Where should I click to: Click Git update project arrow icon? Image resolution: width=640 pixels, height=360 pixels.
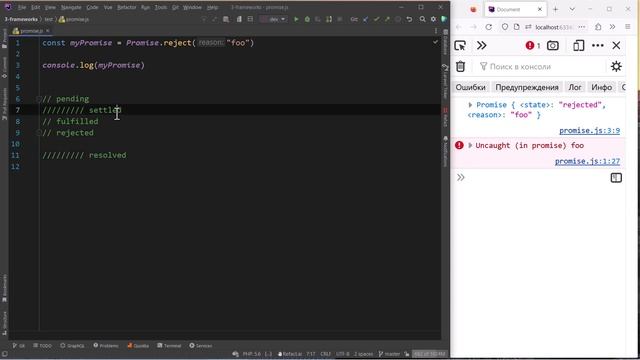tap(365, 19)
